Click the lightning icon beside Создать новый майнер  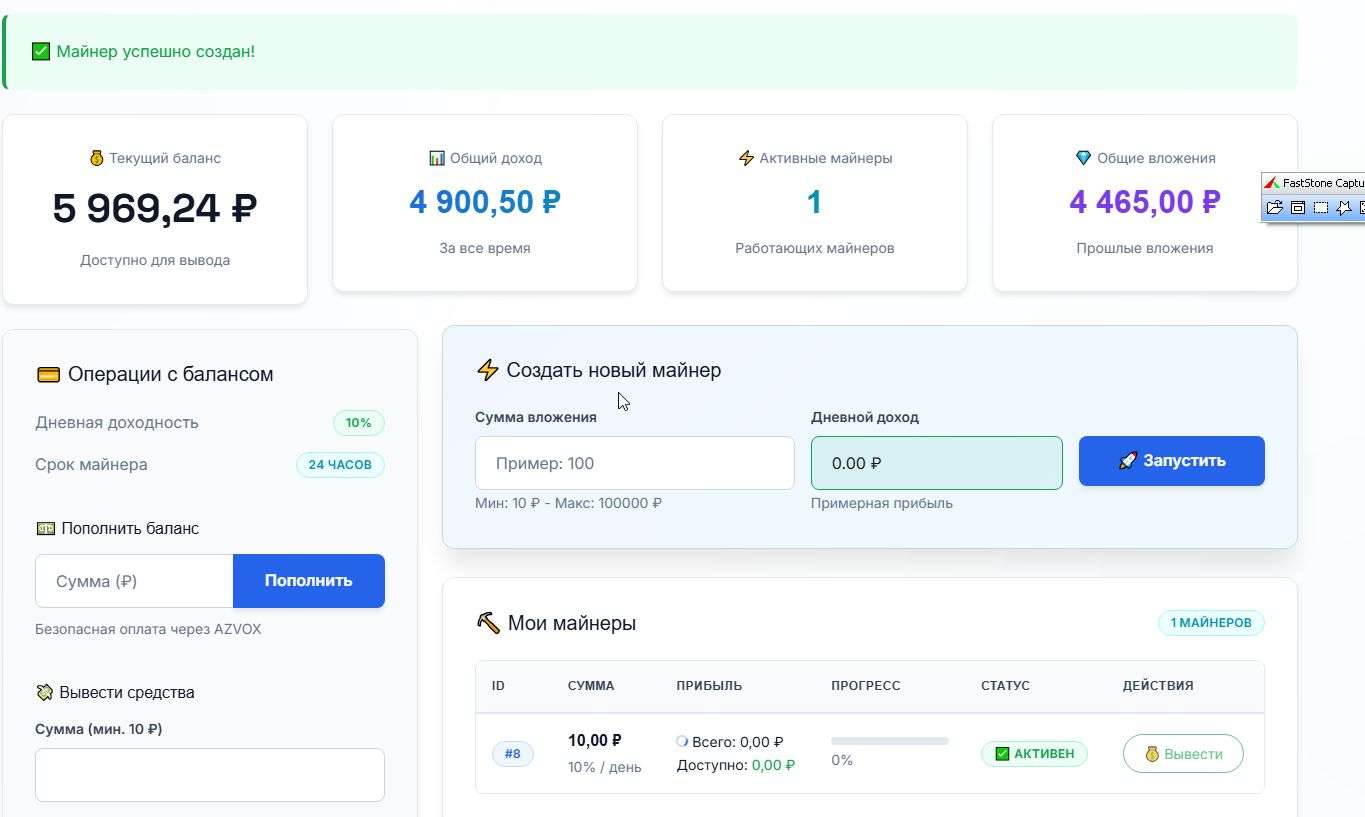click(487, 370)
